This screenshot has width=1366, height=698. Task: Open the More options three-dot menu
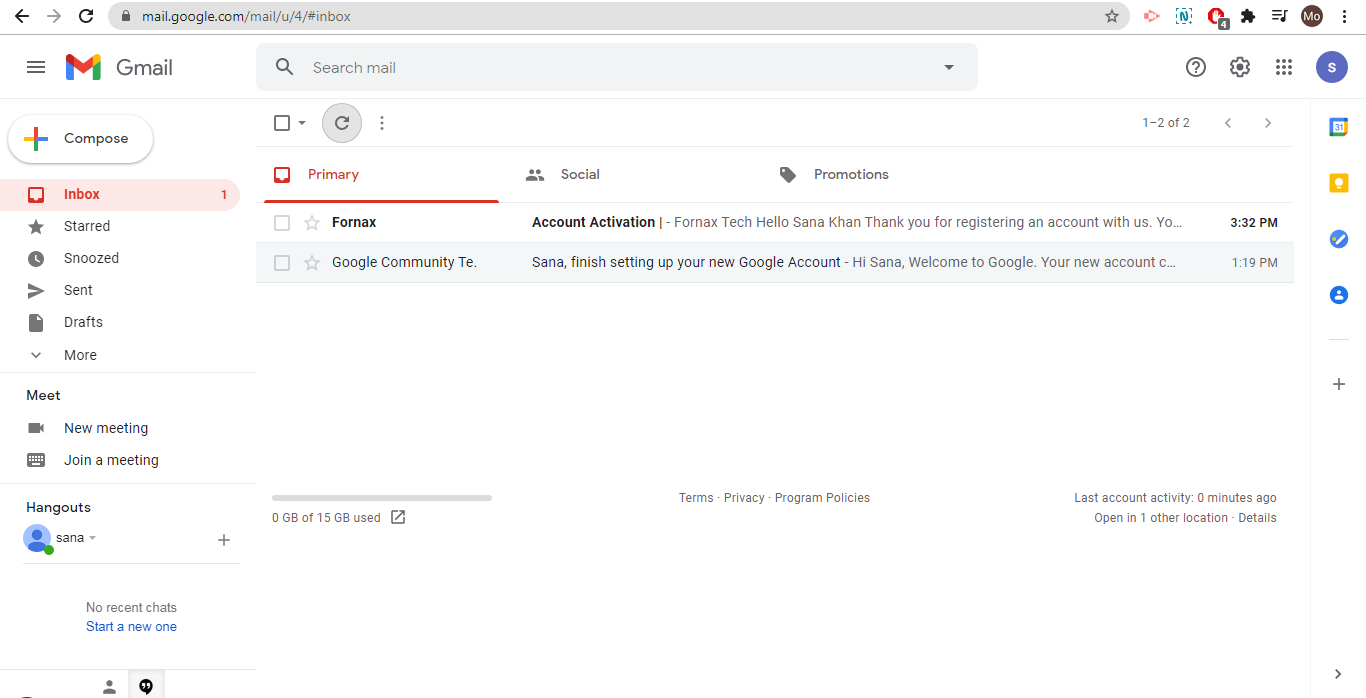382,123
